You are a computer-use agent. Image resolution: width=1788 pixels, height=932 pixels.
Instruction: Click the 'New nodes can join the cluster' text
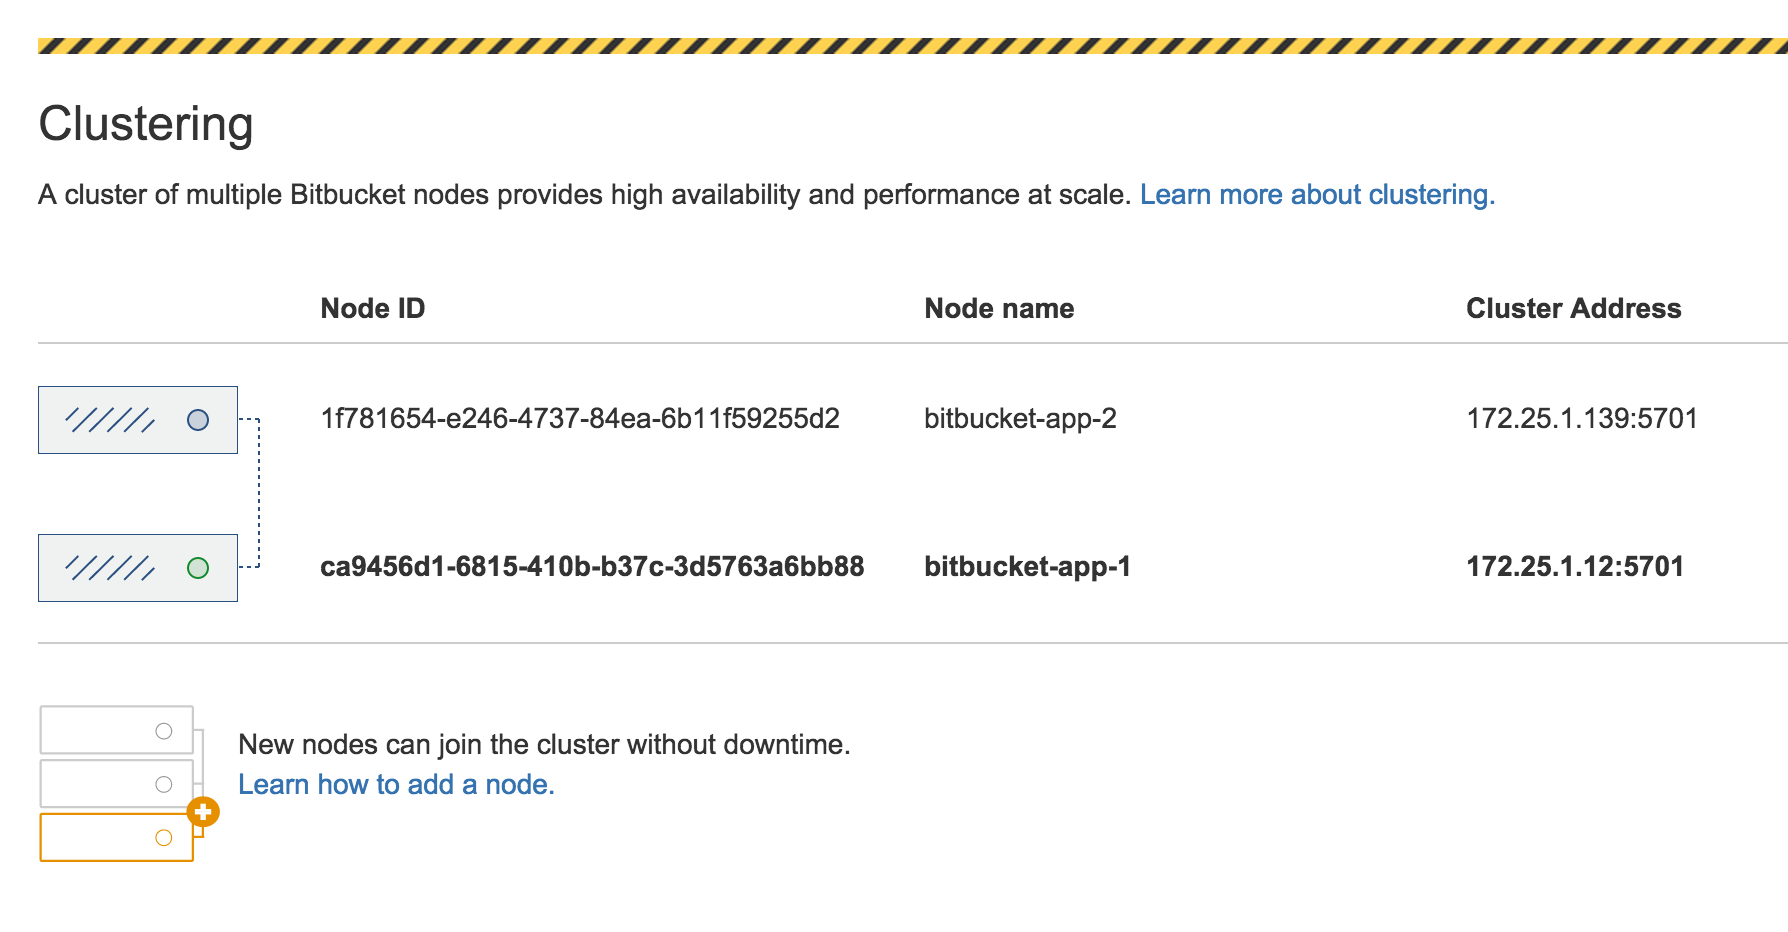(x=544, y=744)
